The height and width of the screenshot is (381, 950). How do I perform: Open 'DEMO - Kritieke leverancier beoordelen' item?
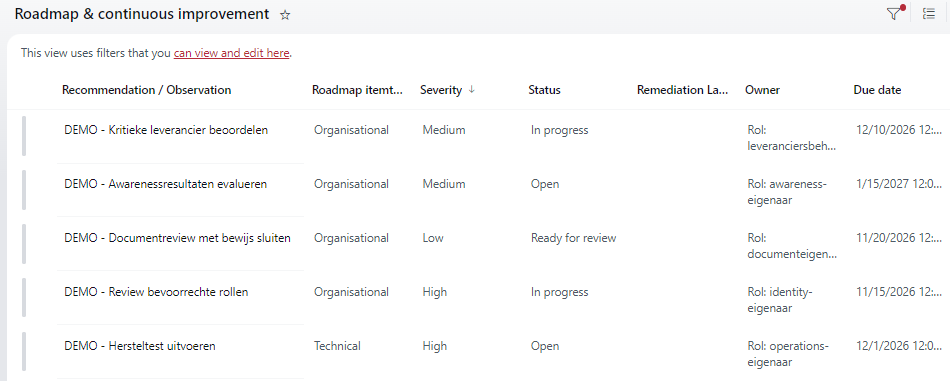click(x=166, y=130)
